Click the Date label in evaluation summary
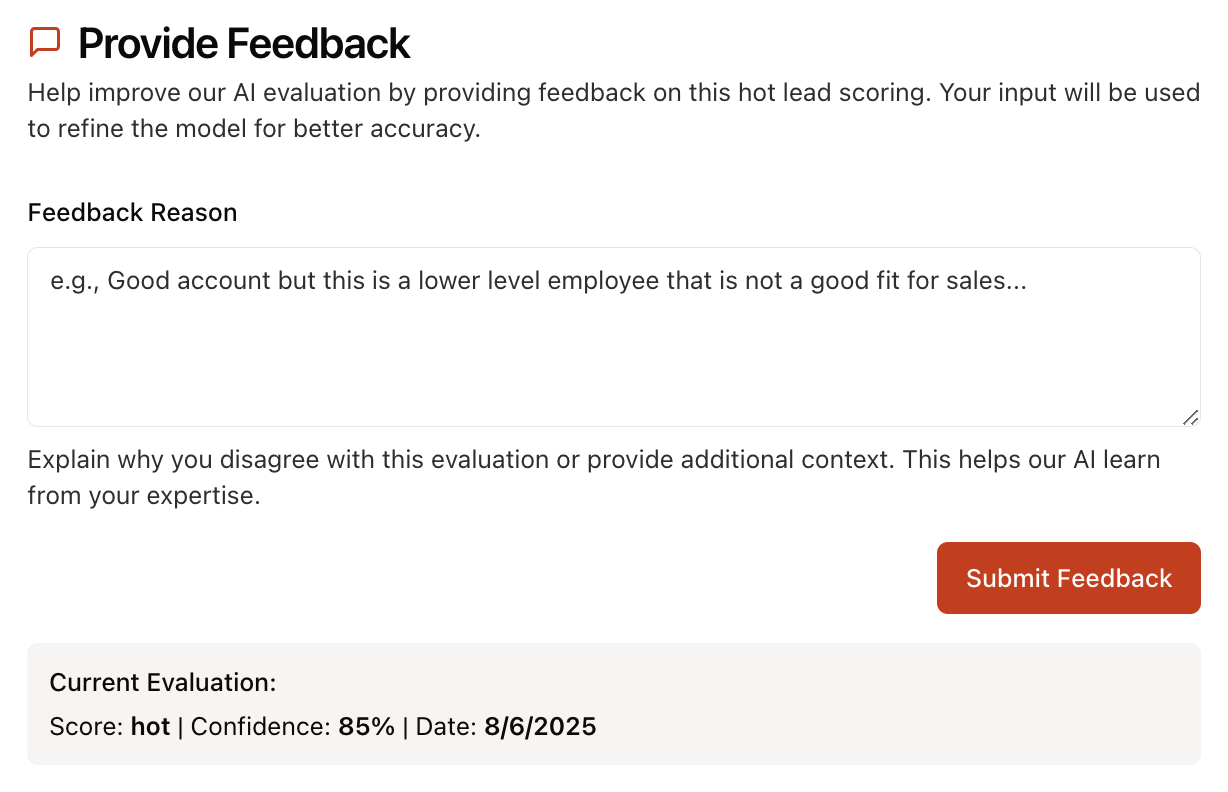The image size is (1228, 792). click(444, 727)
